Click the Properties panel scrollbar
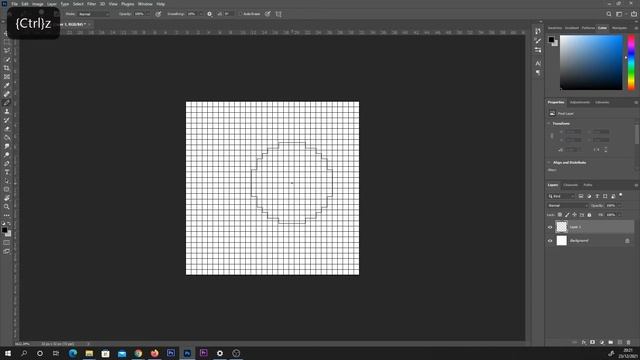 click(637, 134)
